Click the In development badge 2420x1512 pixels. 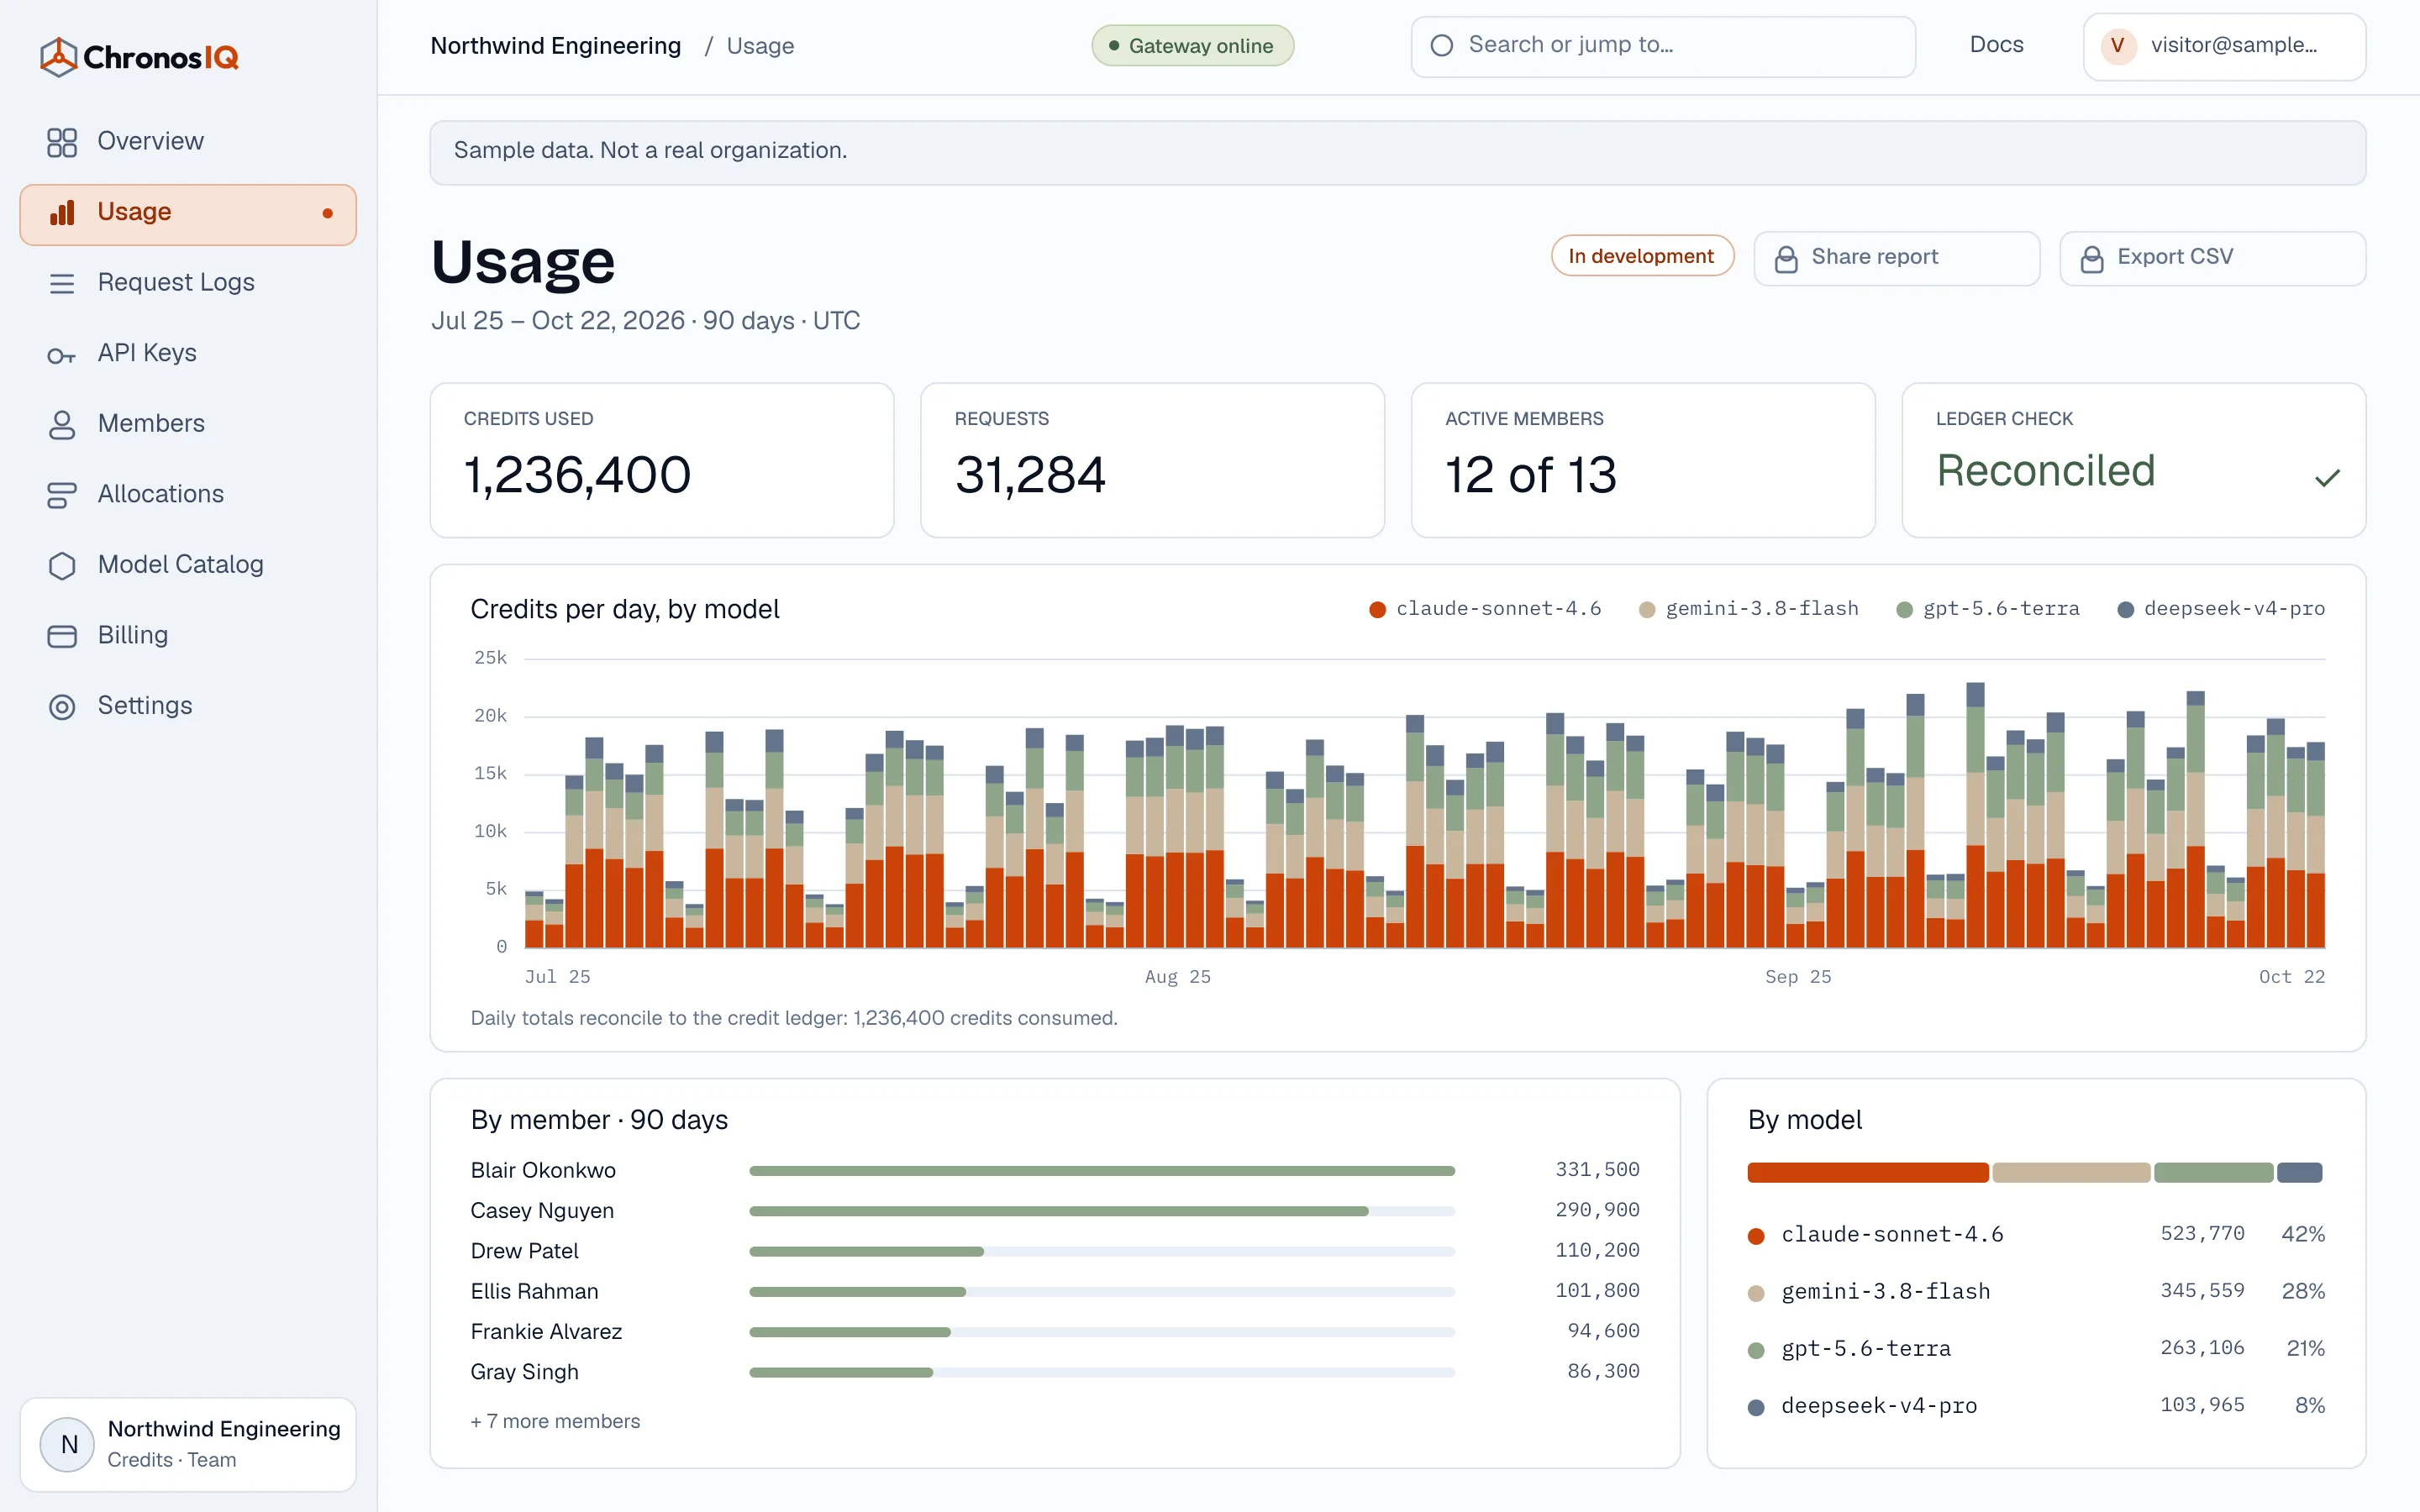tap(1642, 256)
